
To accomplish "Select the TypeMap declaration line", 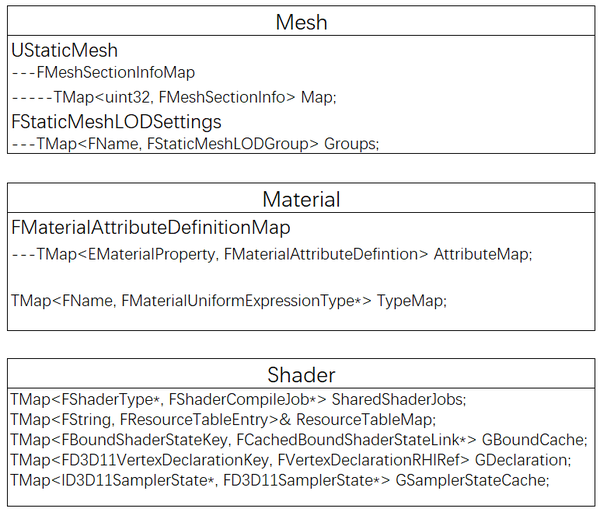I will [x=228, y=300].
